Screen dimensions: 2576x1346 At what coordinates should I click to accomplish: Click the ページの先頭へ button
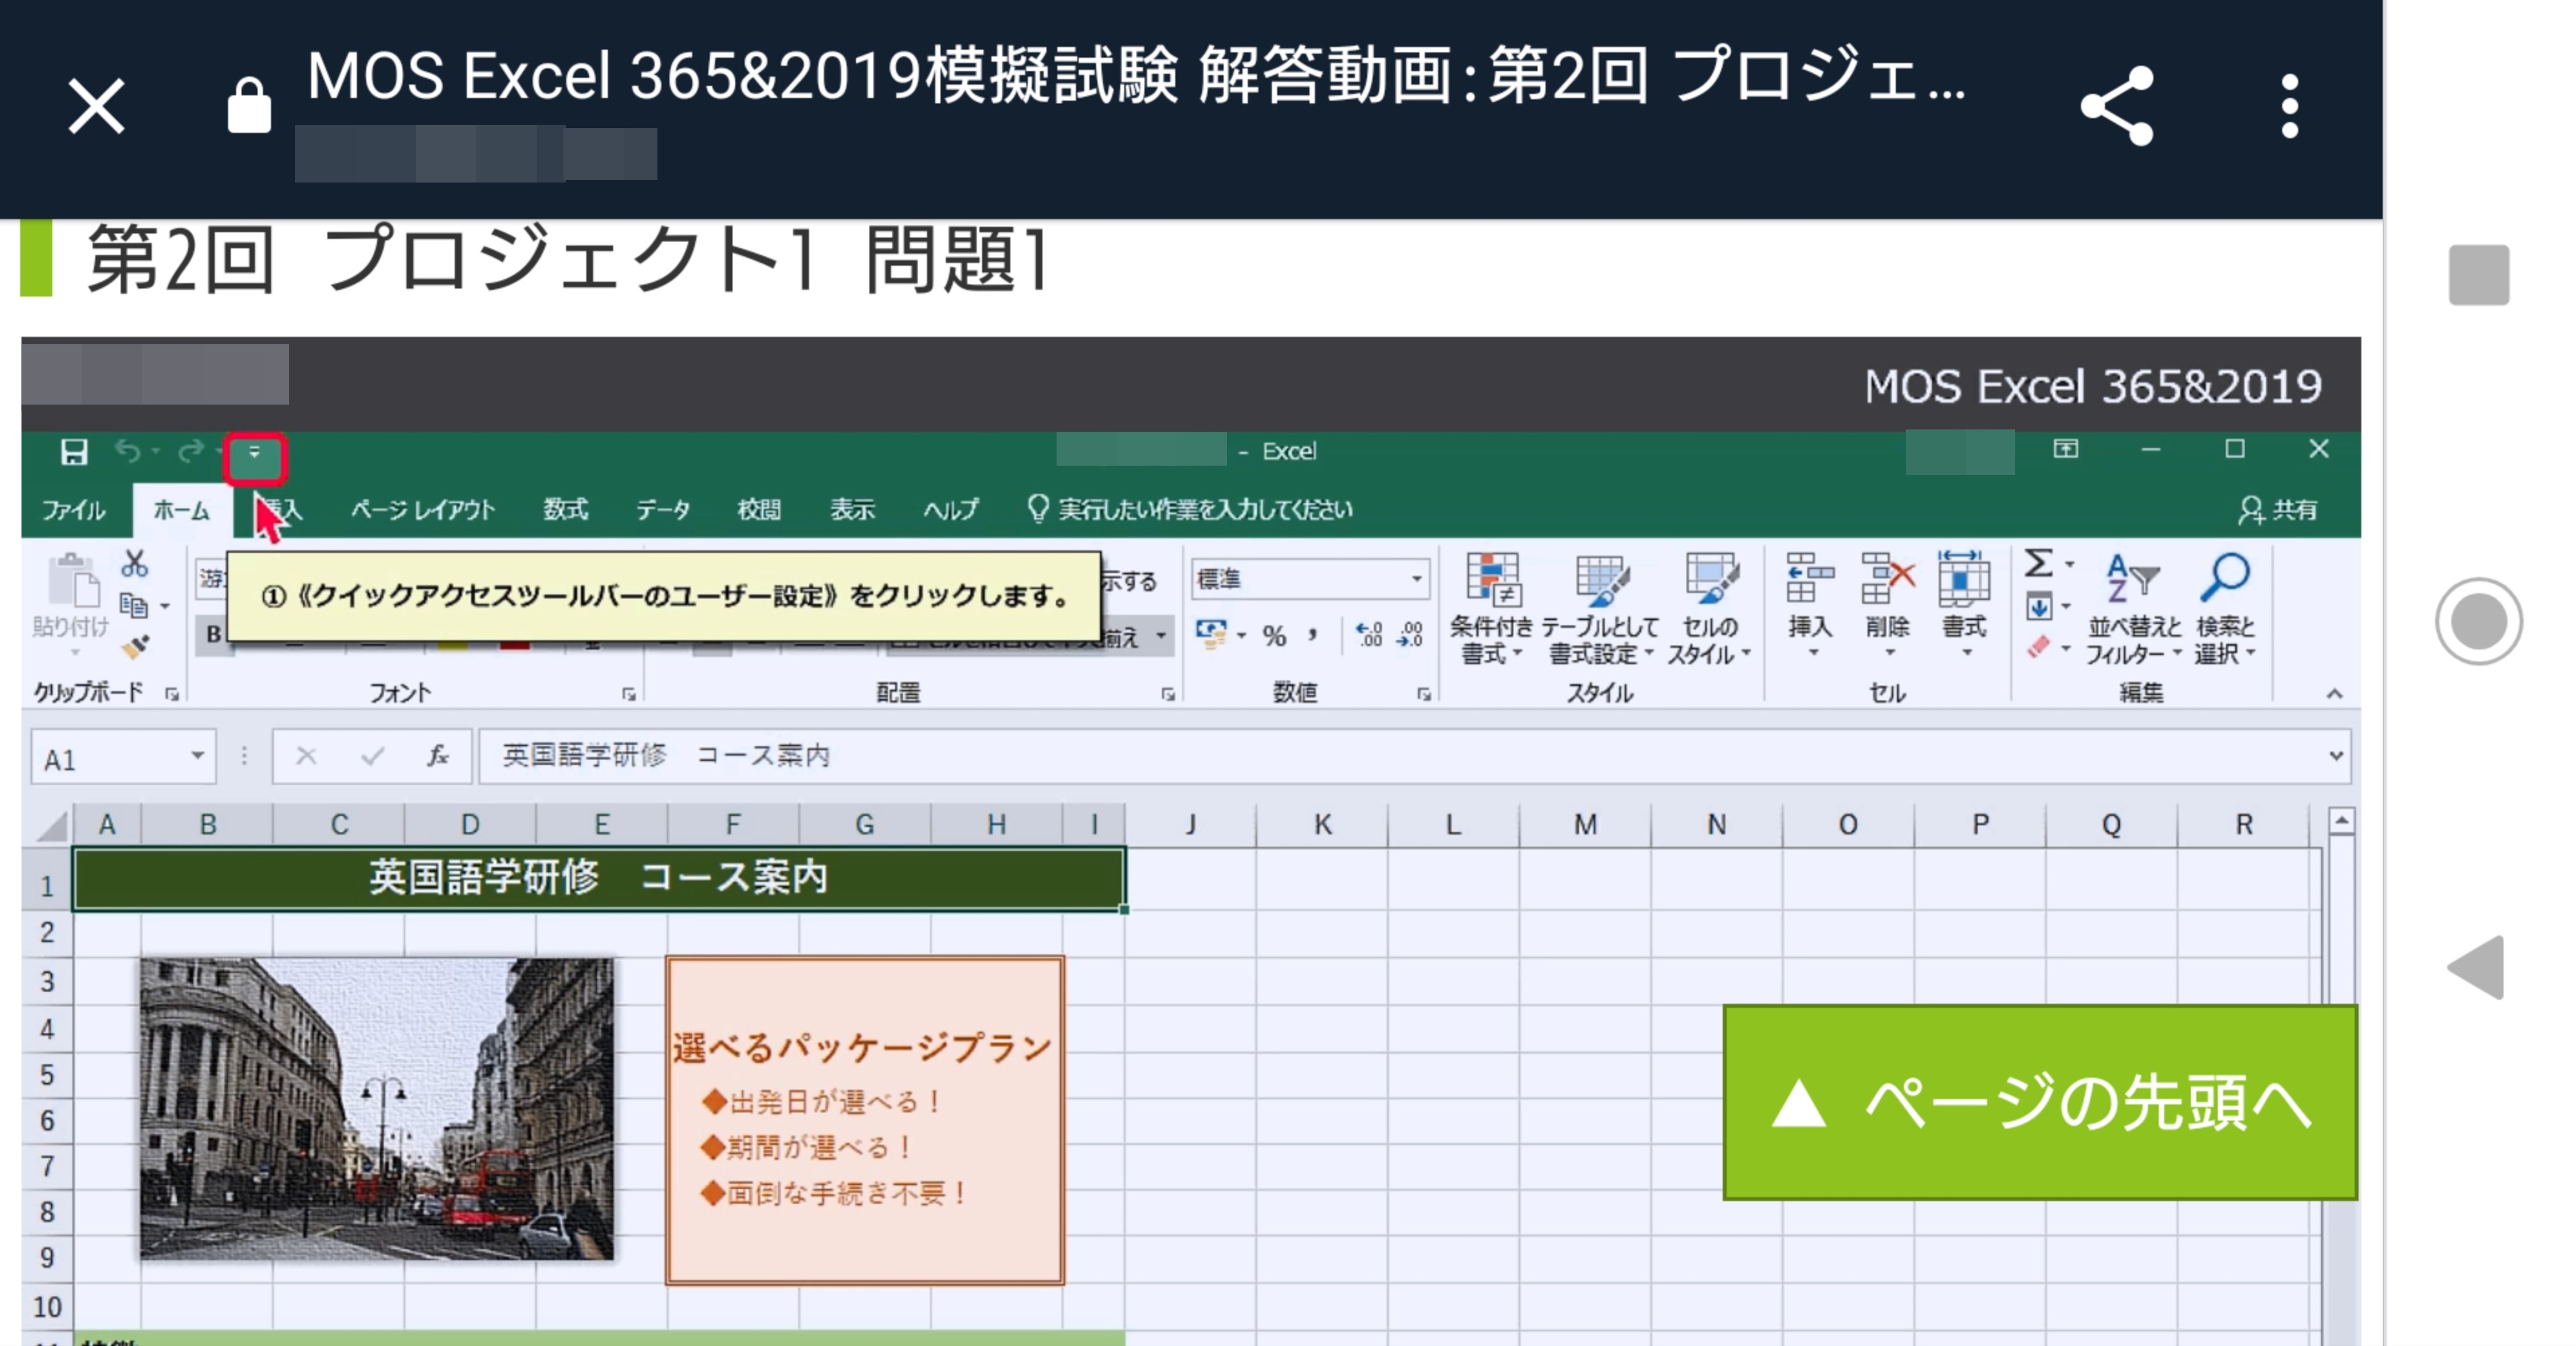click(x=2040, y=1102)
